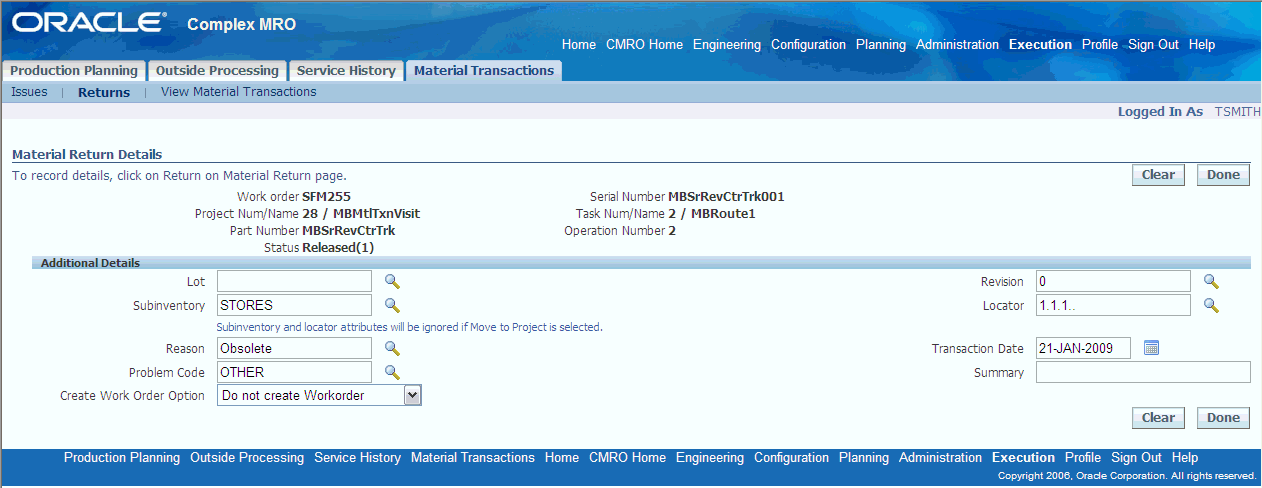Switch to the Service History tab
Image resolution: width=1262 pixels, height=488 pixels.
(346, 71)
